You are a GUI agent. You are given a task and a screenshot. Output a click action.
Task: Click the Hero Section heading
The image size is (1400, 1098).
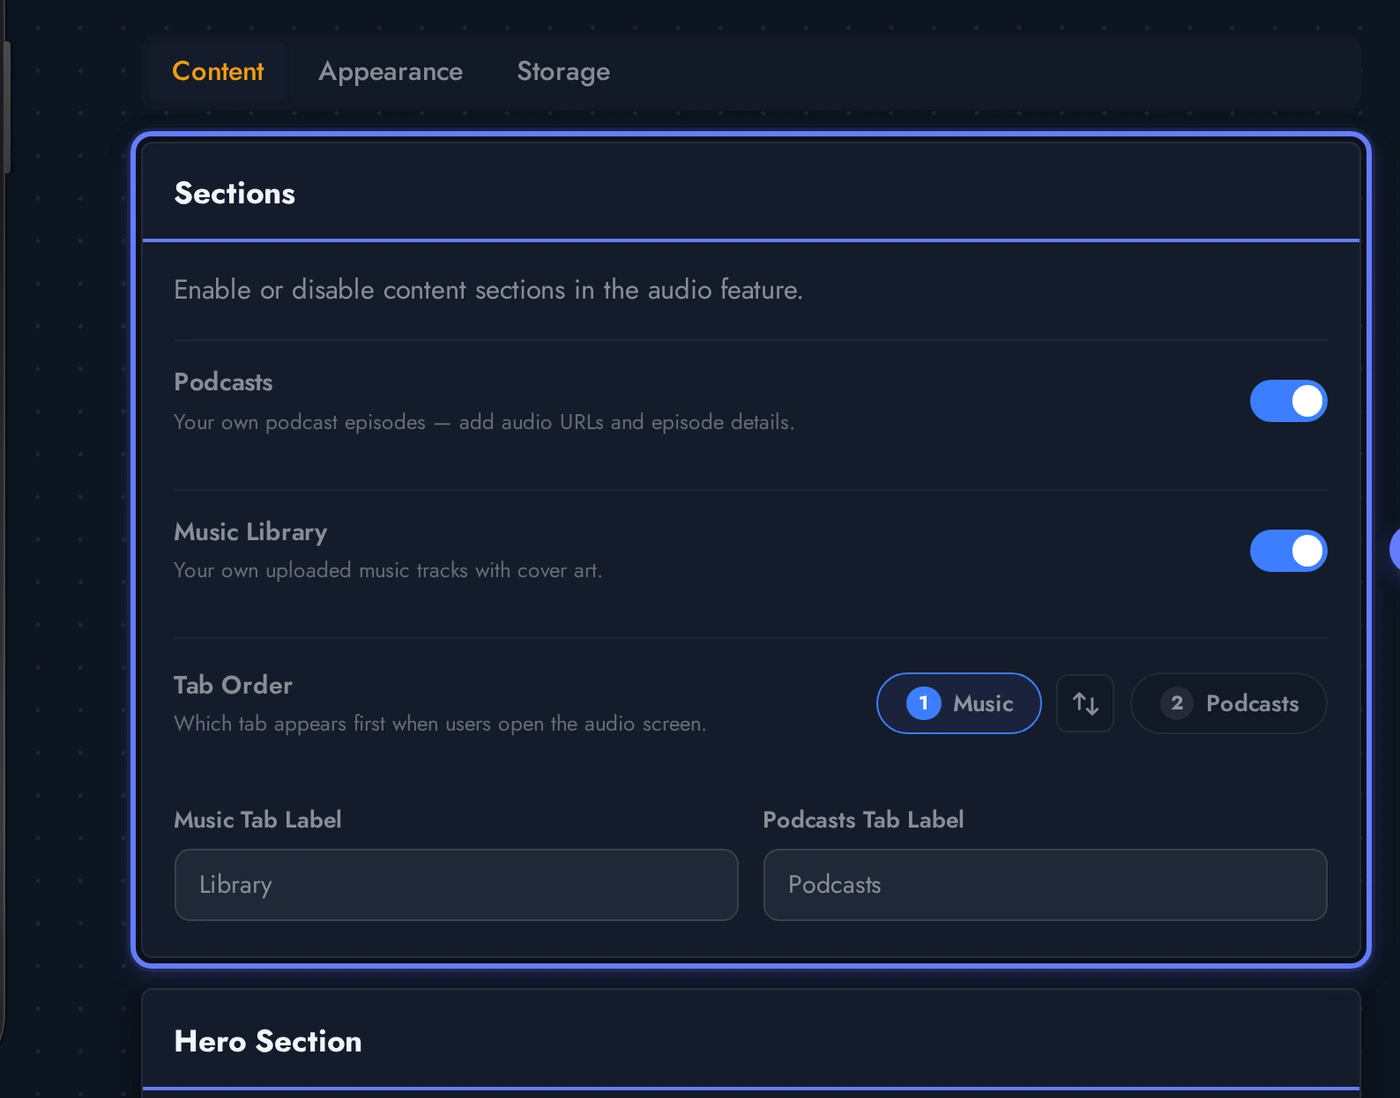click(267, 1041)
